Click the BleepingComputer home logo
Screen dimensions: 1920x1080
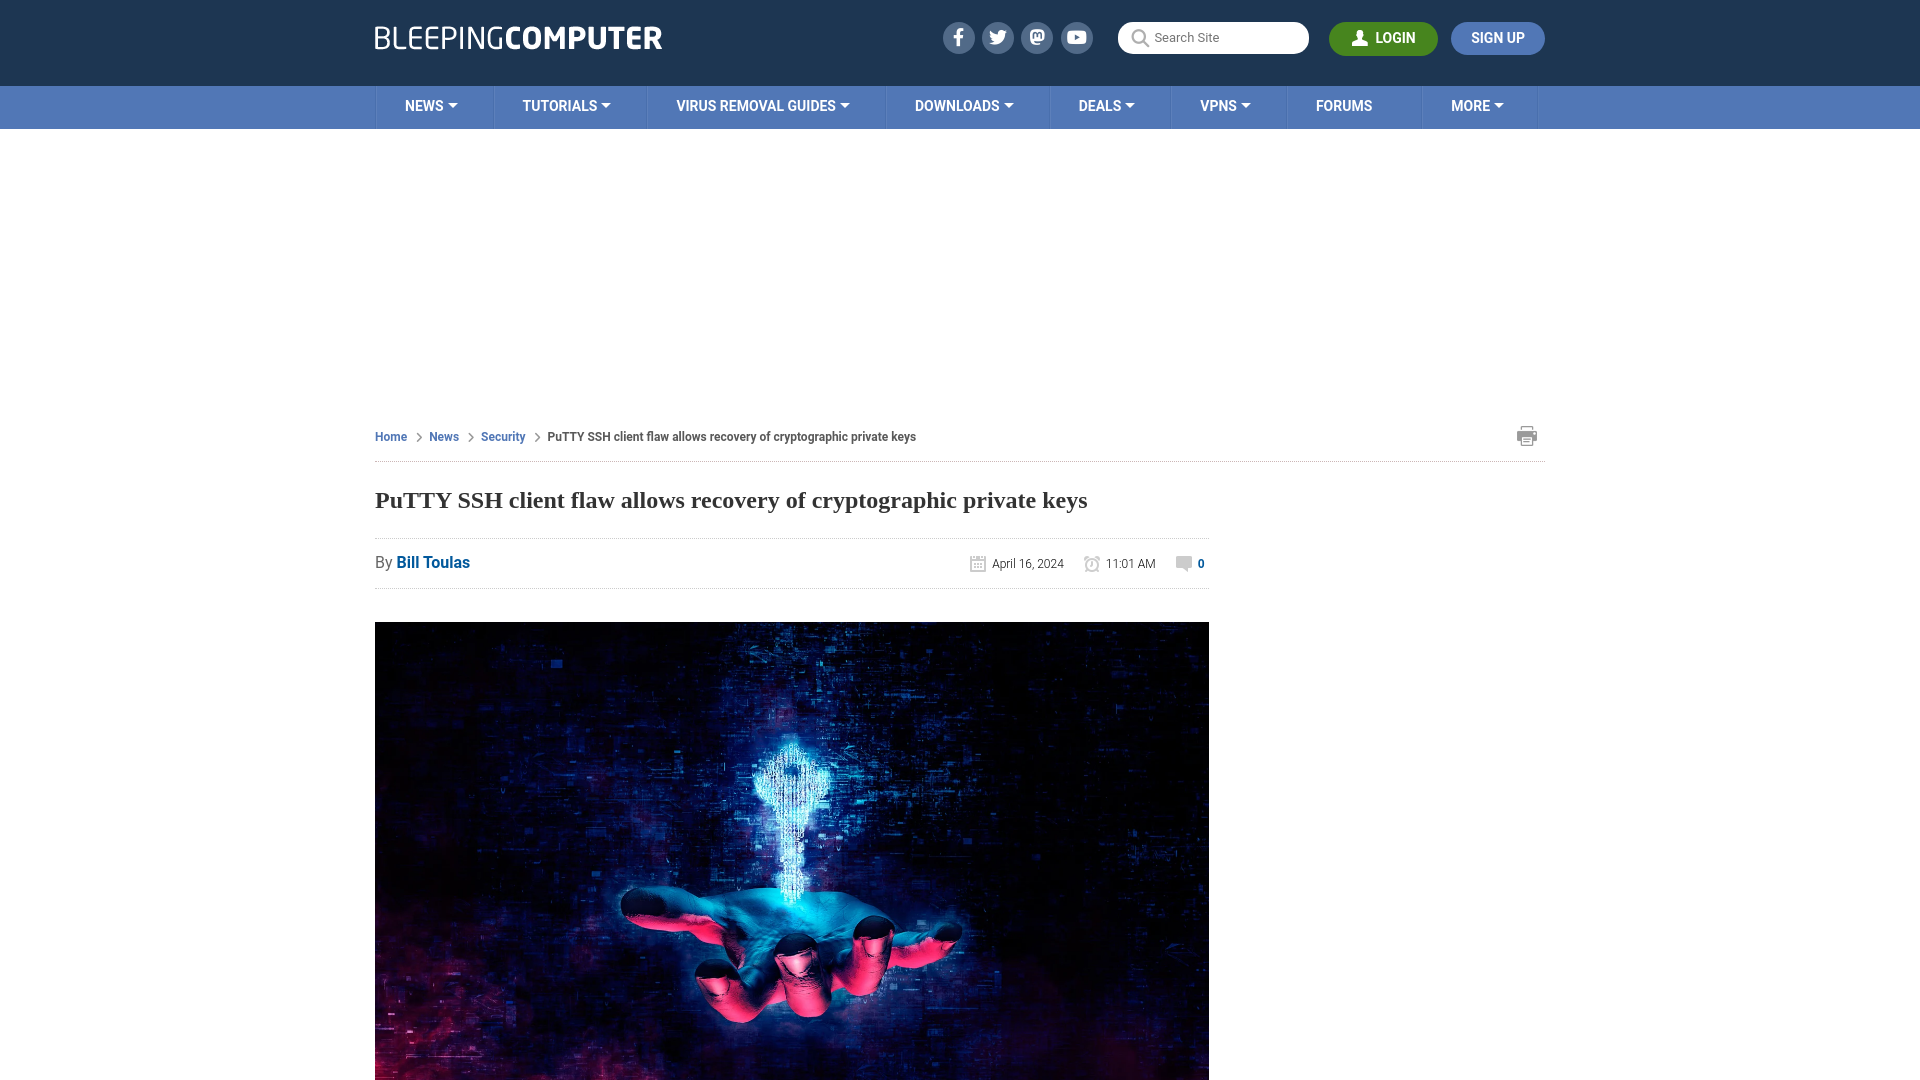pyautogui.click(x=518, y=37)
